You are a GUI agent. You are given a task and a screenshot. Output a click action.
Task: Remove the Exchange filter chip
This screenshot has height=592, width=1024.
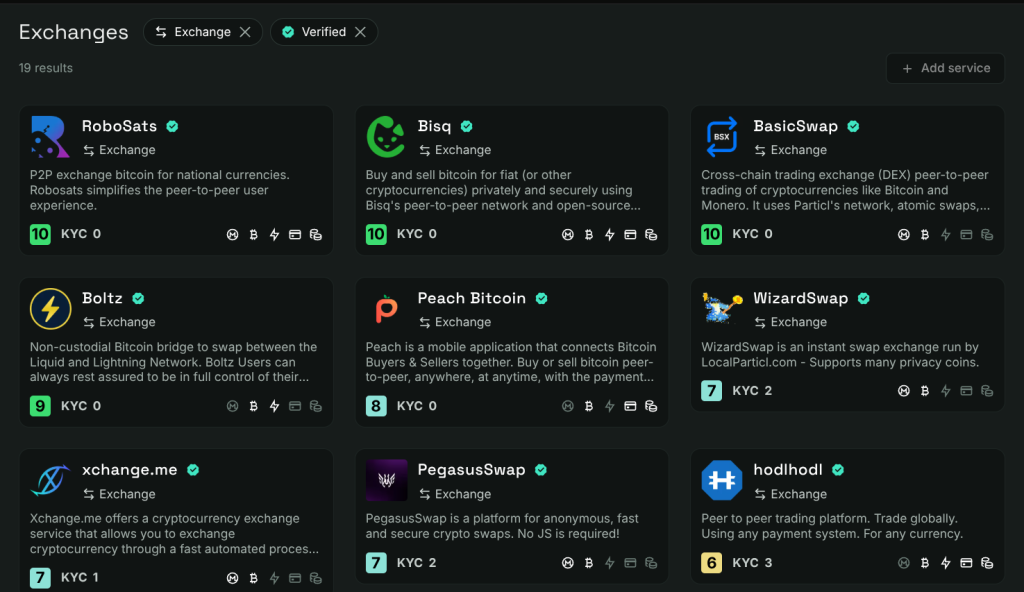tap(245, 32)
